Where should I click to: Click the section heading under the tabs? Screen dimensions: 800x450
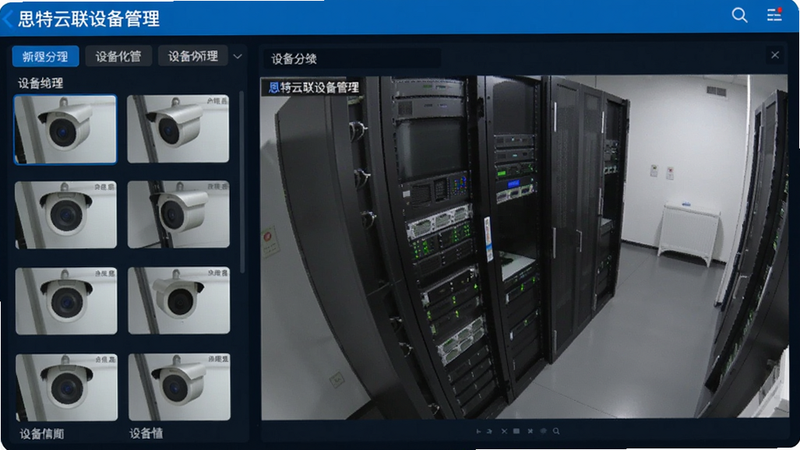(x=40, y=83)
